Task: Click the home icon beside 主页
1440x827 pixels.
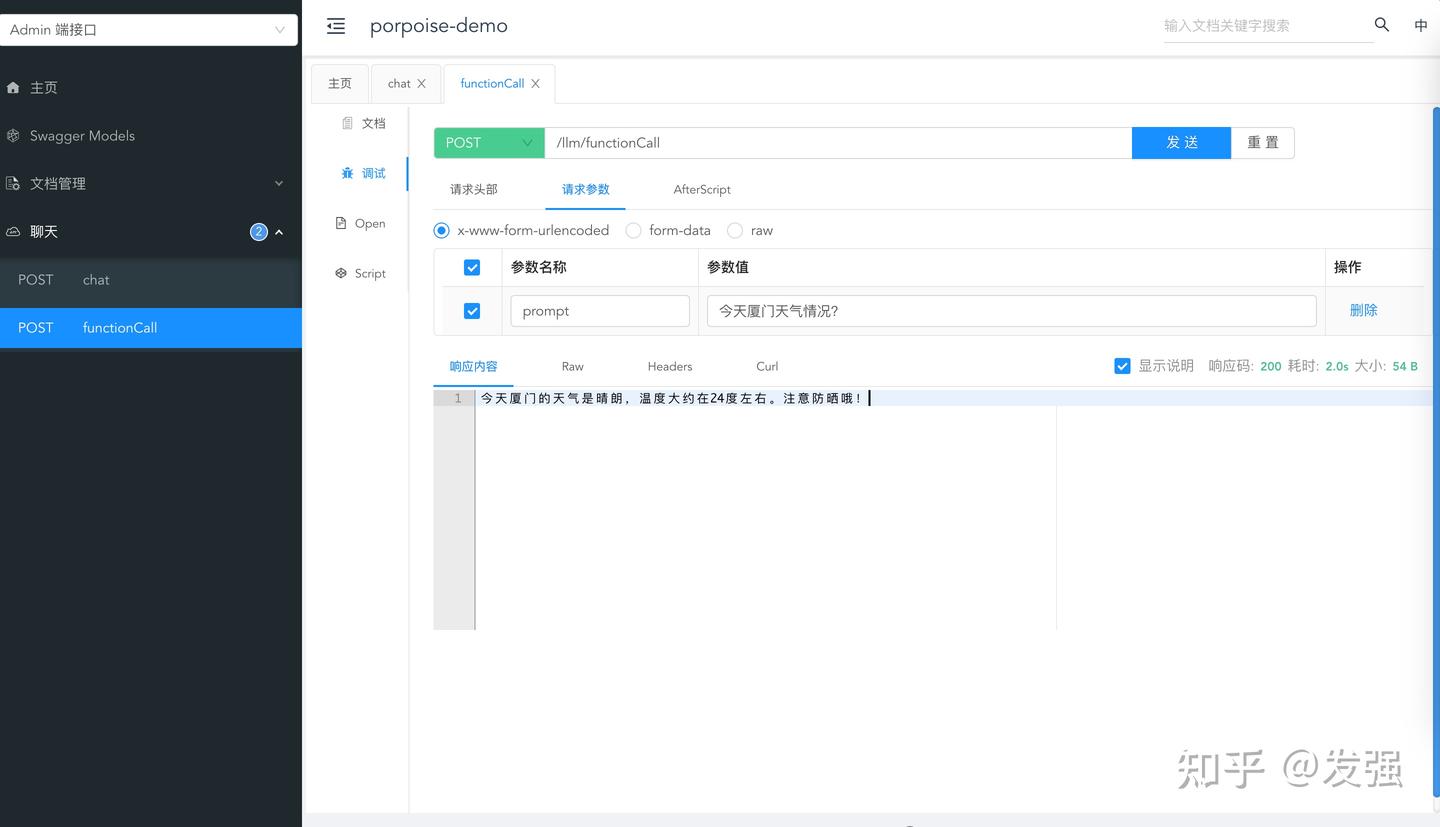Action: [13, 88]
